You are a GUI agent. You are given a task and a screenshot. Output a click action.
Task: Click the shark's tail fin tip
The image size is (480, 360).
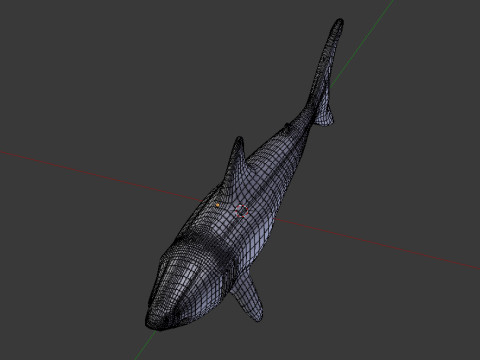pos(338,23)
